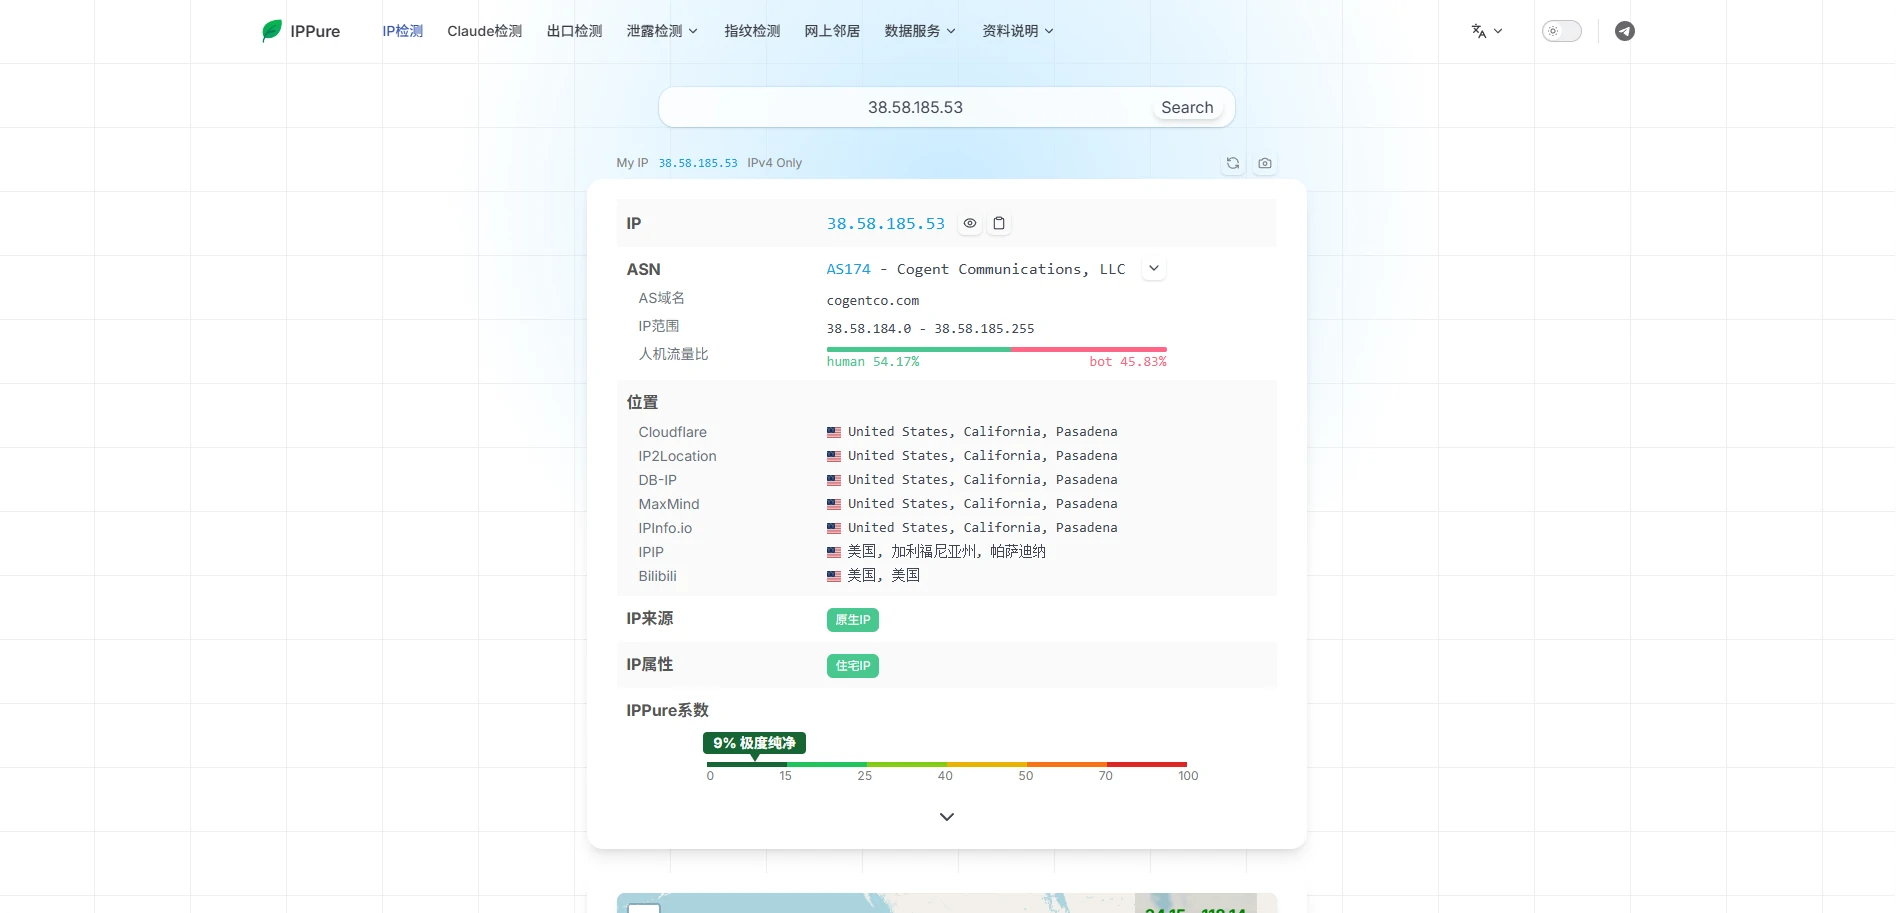Viewport: 1896px width, 913px height.
Task: Toggle IP visibility with eye icon
Action: pyautogui.click(x=970, y=224)
